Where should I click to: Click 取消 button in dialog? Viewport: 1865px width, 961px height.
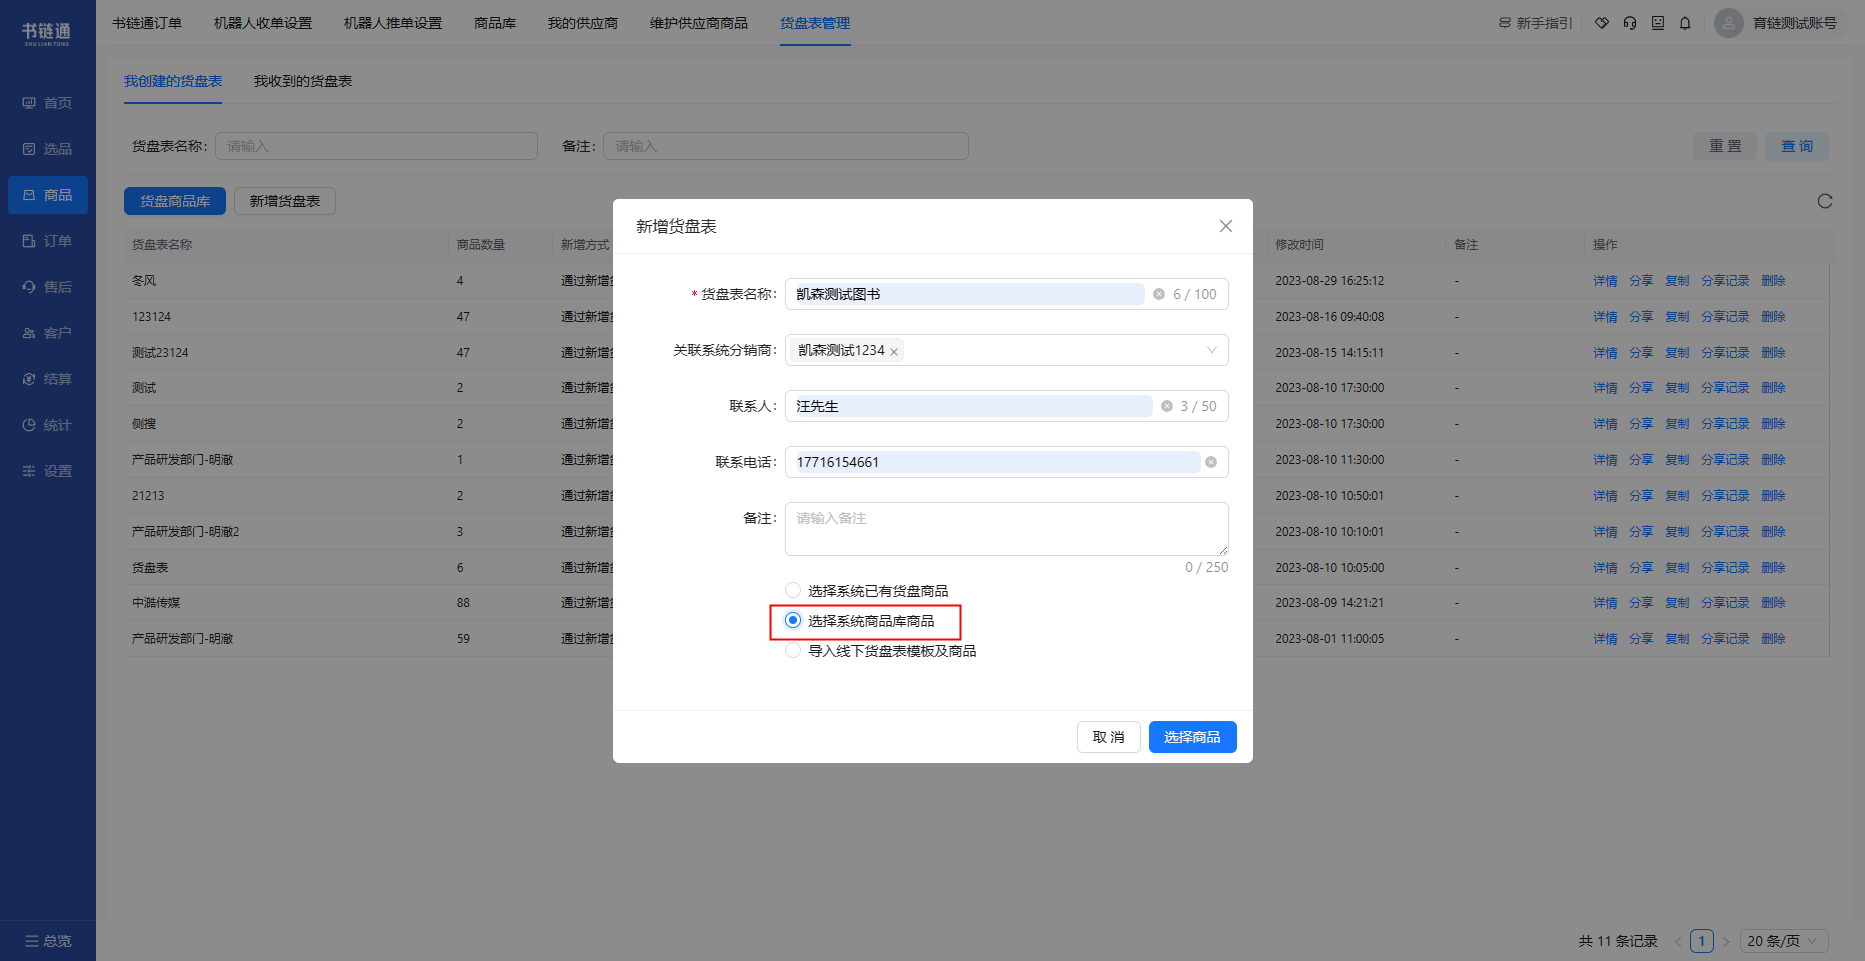tap(1109, 737)
